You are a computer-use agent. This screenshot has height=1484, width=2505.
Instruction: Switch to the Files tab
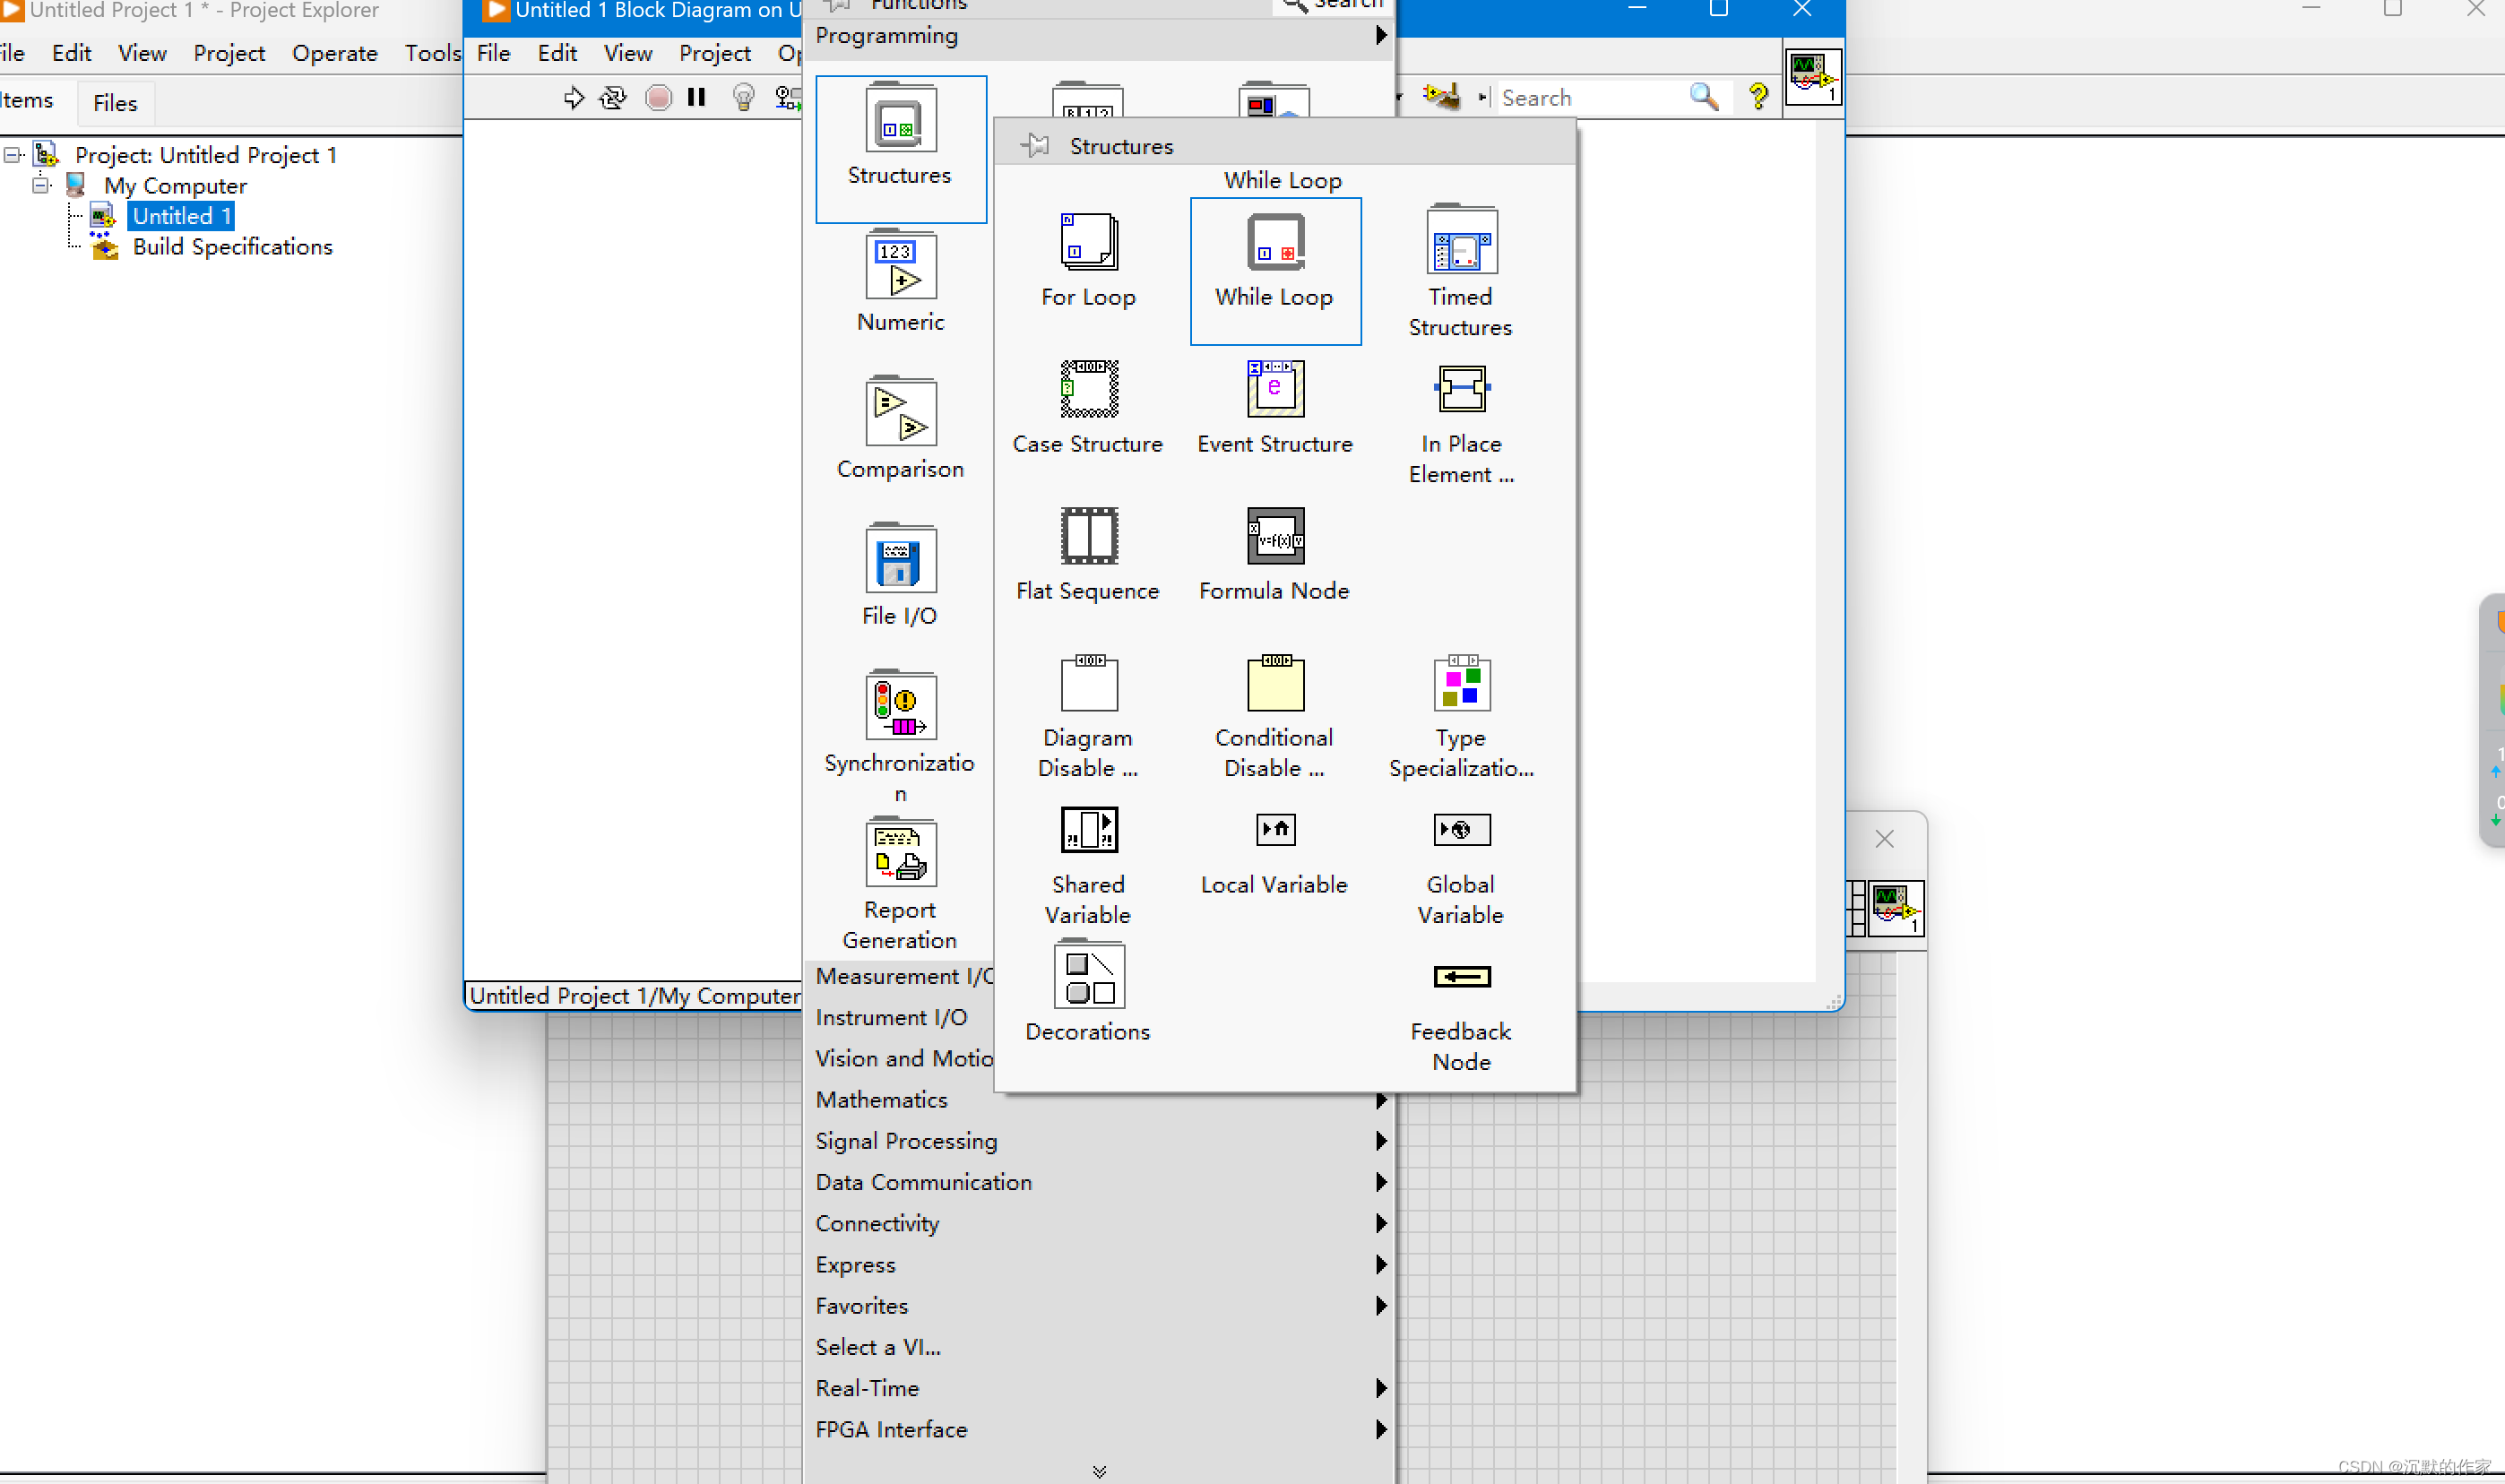point(115,103)
